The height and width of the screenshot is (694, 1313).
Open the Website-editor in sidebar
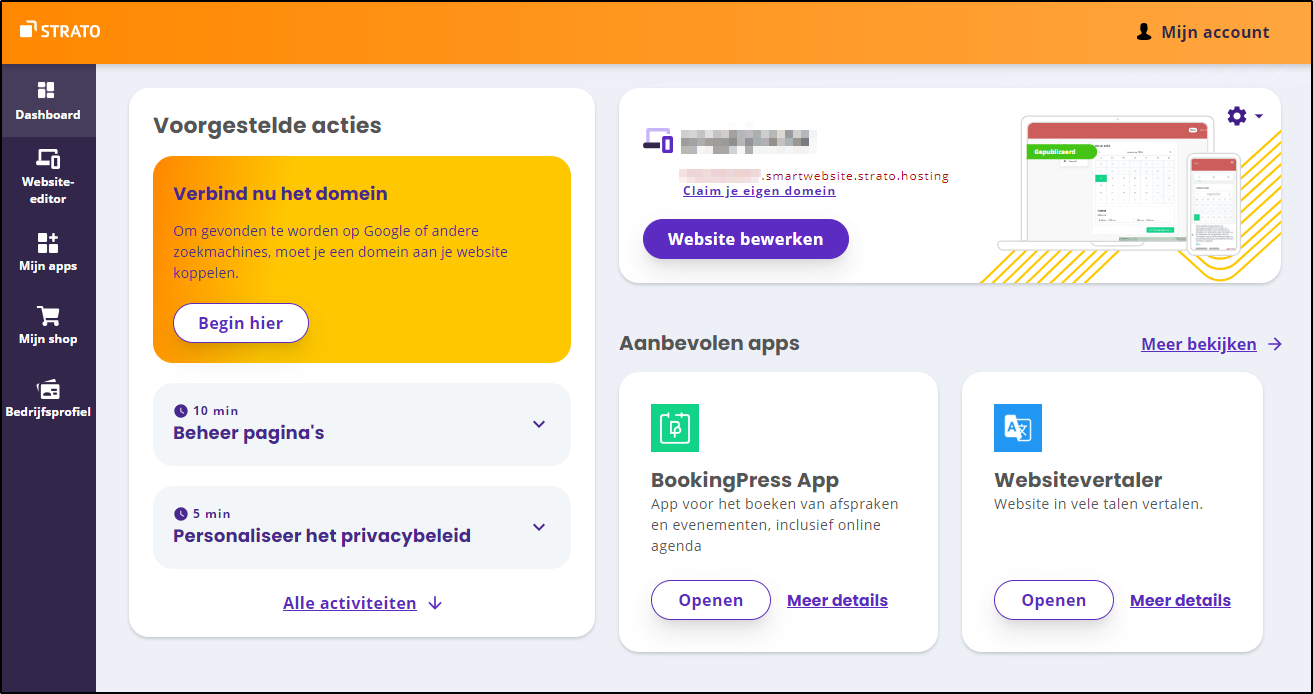(x=48, y=175)
